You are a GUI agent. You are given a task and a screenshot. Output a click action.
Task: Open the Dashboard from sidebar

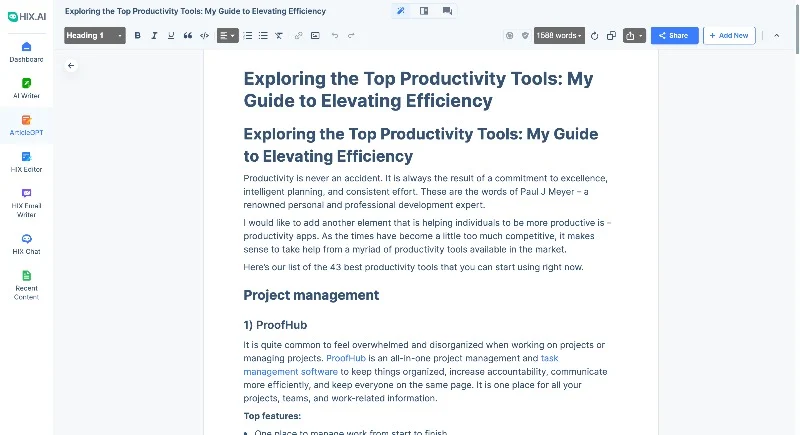pyautogui.click(x=27, y=52)
